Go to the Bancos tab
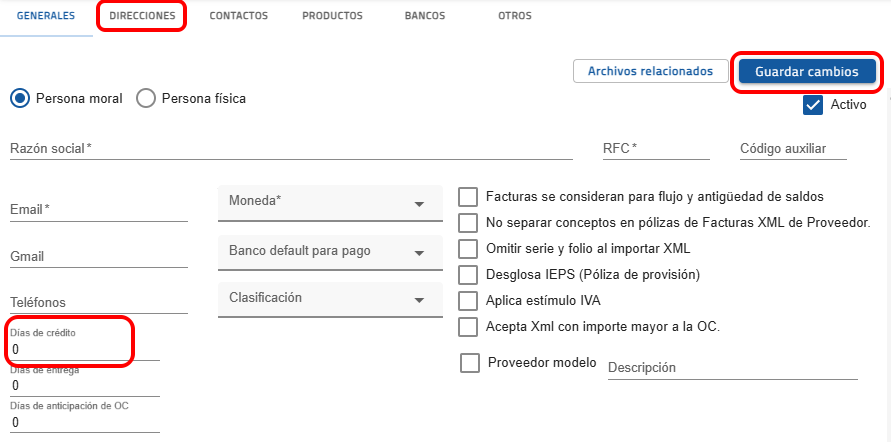This screenshot has height=442, width=891. tap(425, 16)
